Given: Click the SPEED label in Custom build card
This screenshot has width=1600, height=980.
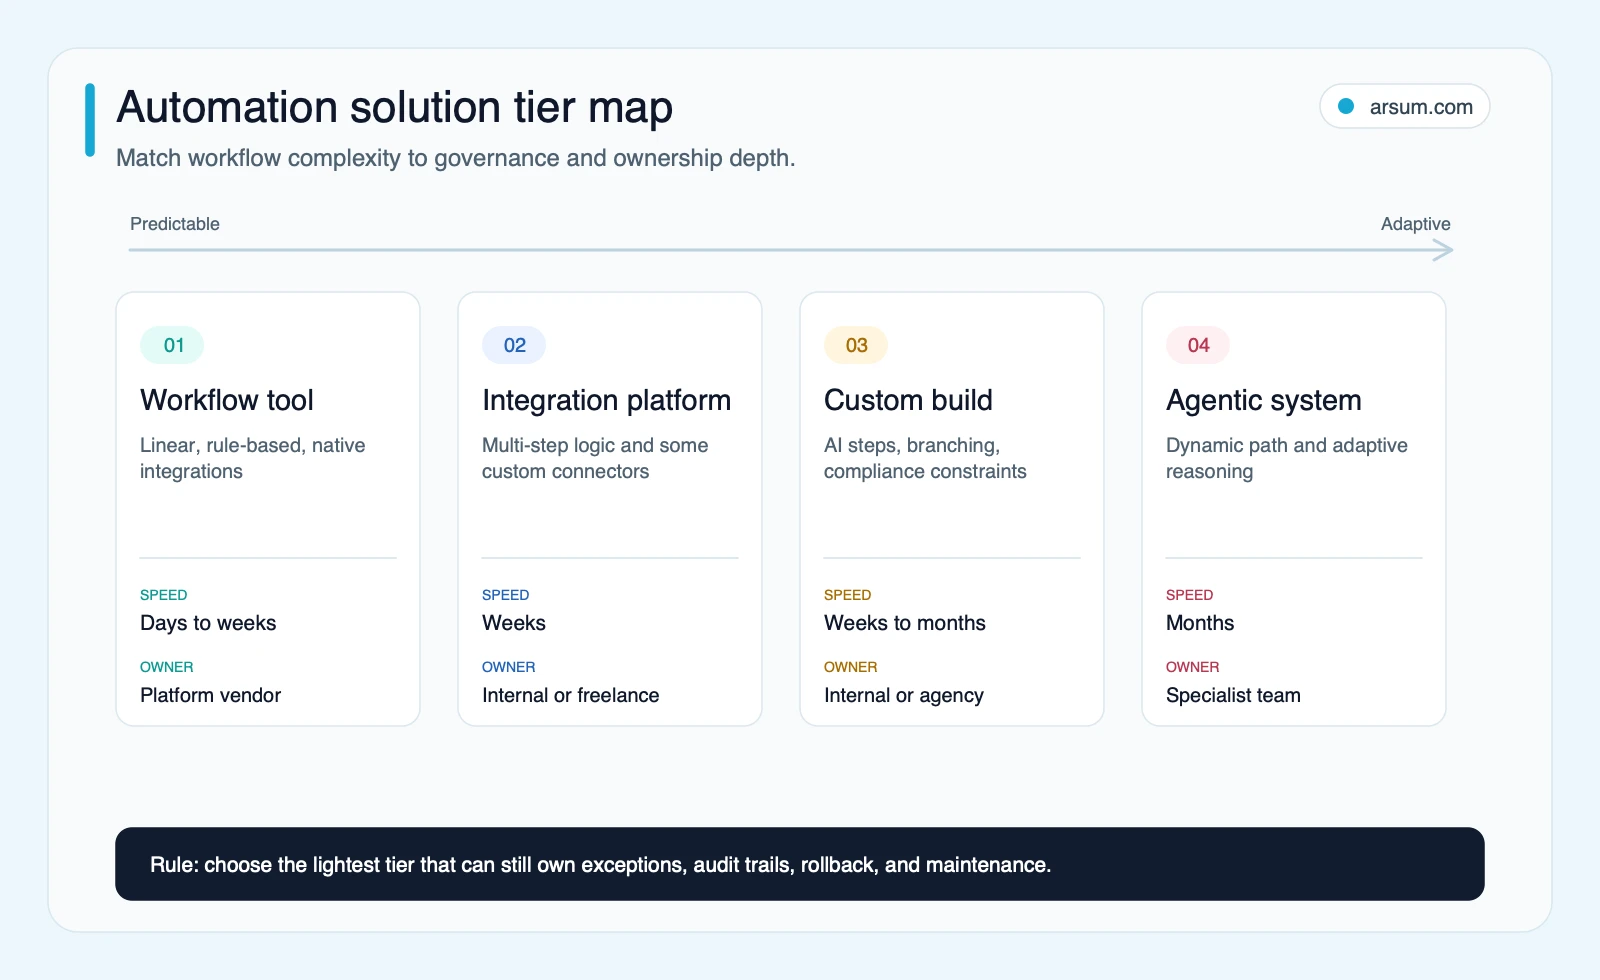Looking at the screenshot, I should [848, 595].
